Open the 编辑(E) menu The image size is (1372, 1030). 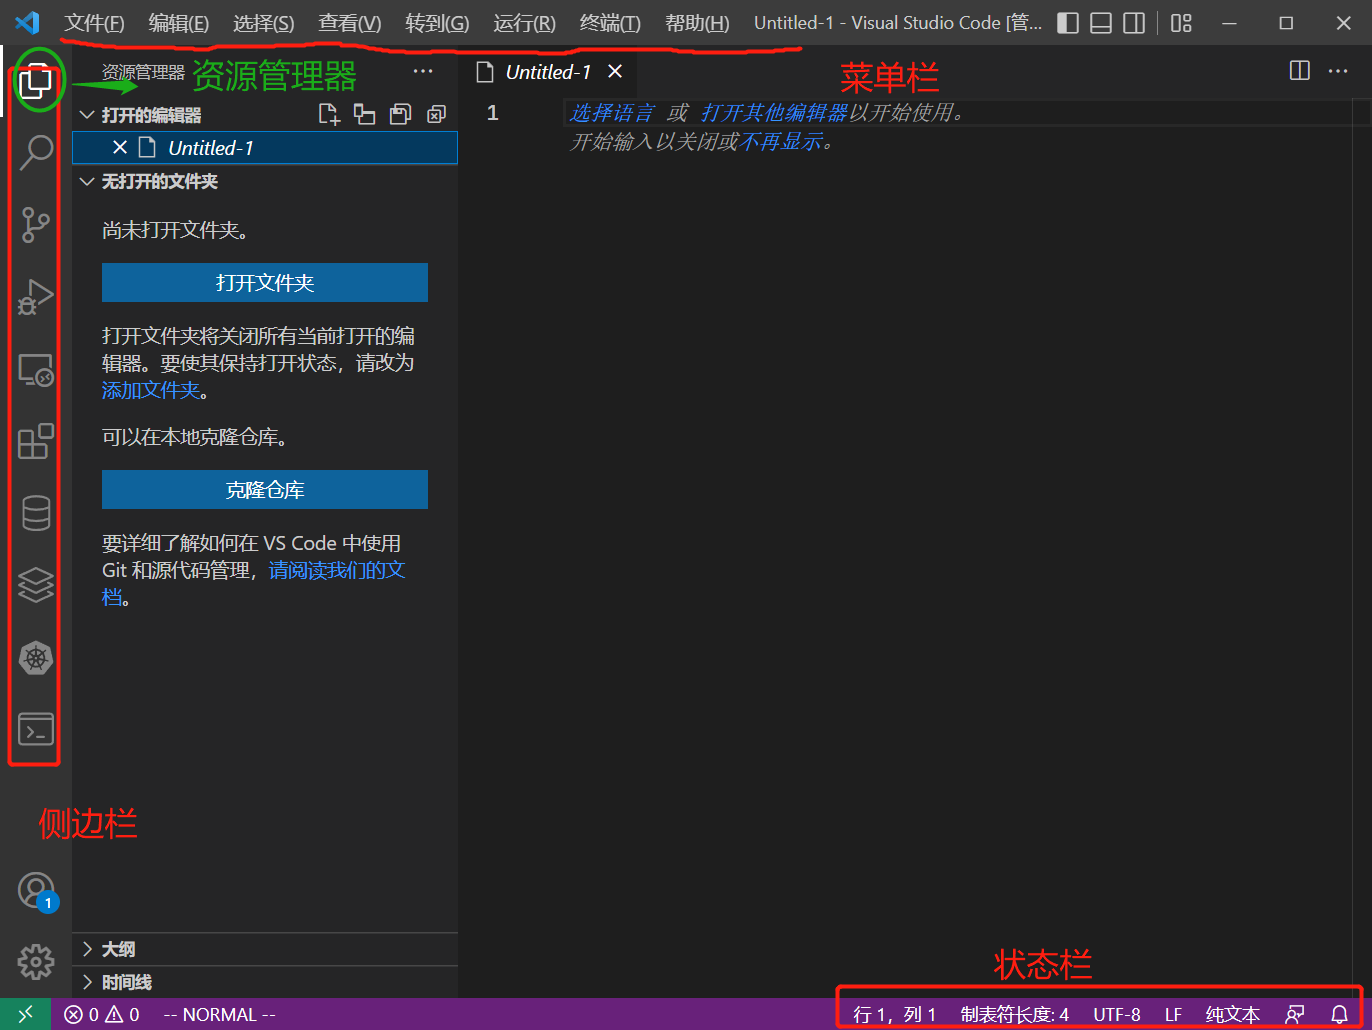pyautogui.click(x=179, y=23)
